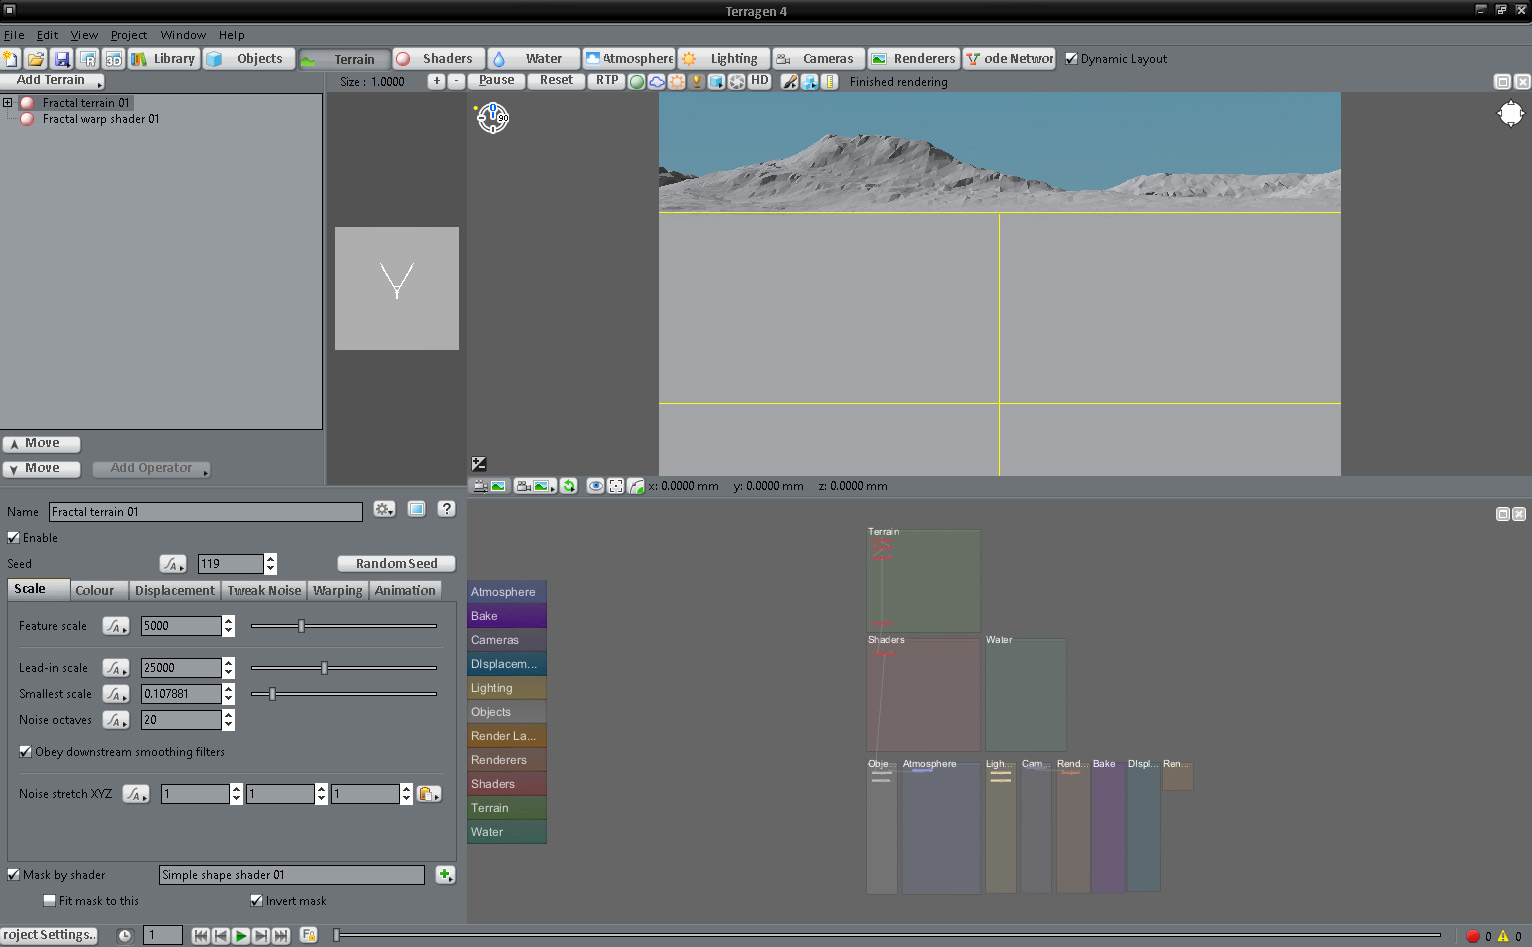
Task: Click the New project icon
Action: coord(11,59)
